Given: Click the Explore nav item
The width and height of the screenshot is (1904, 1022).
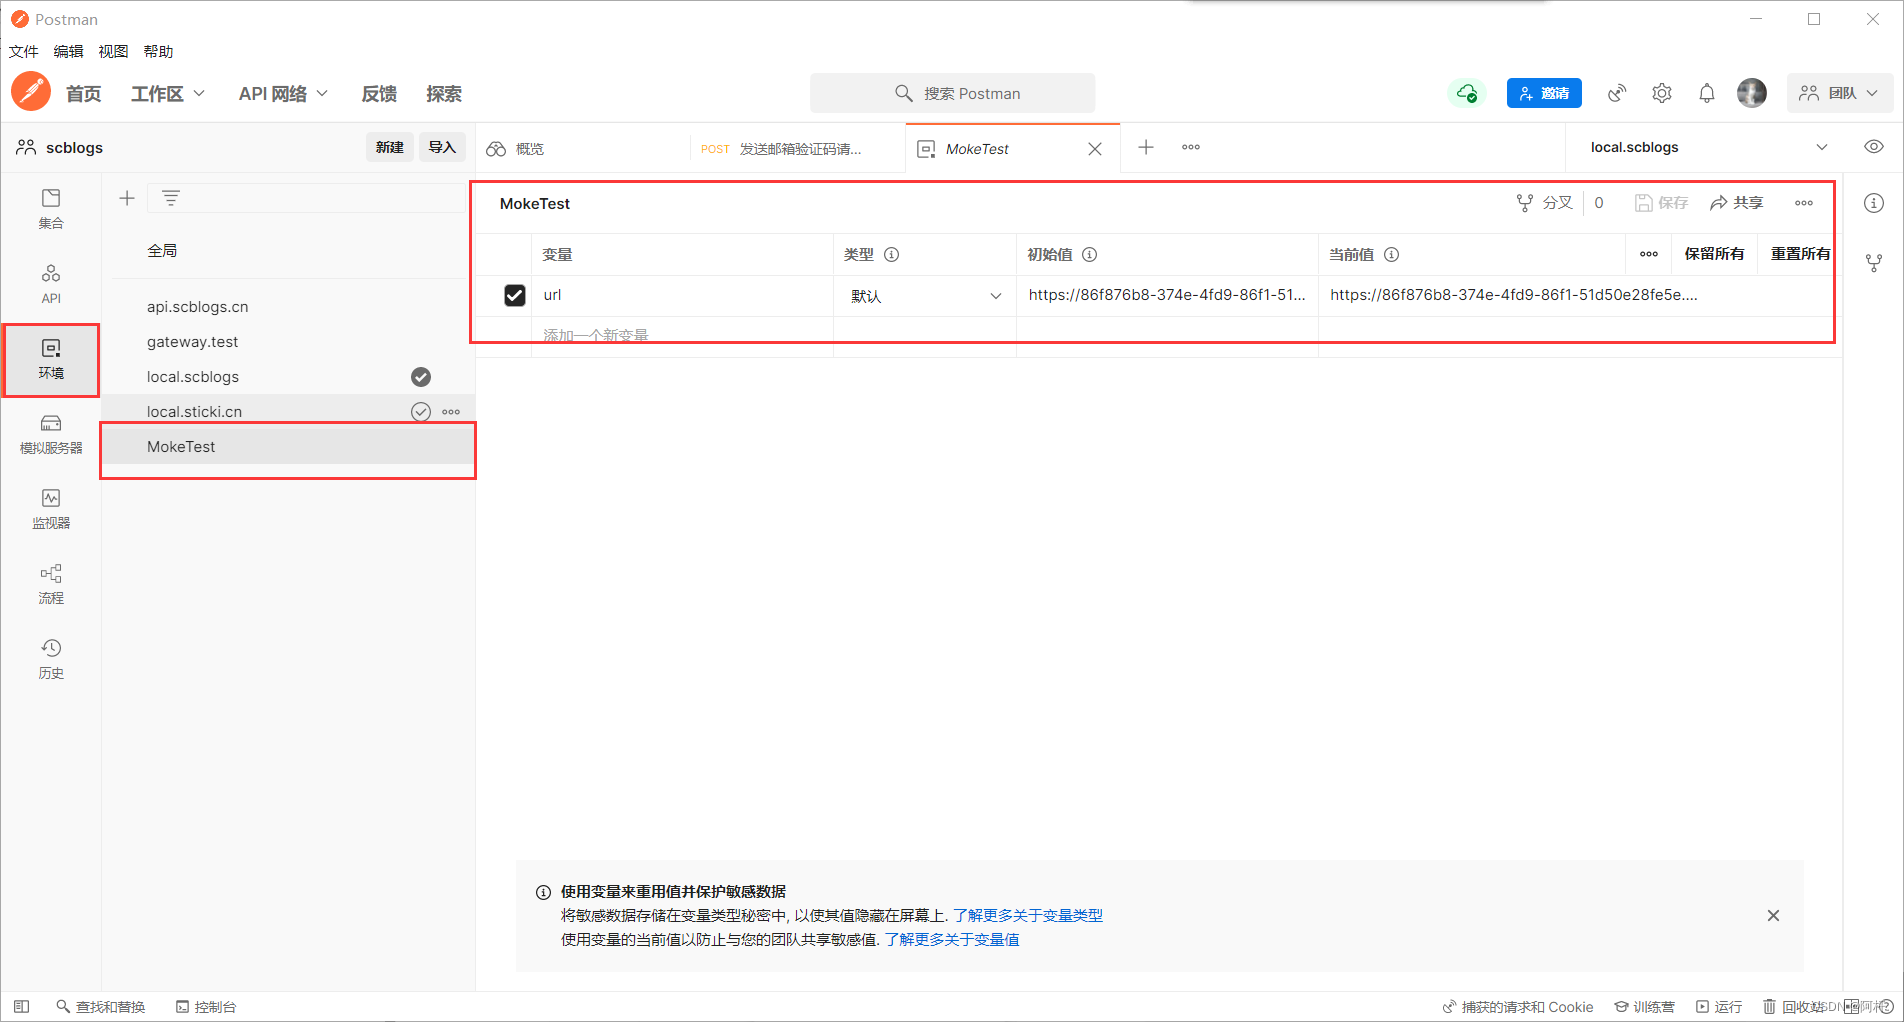Looking at the screenshot, I should (x=444, y=93).
